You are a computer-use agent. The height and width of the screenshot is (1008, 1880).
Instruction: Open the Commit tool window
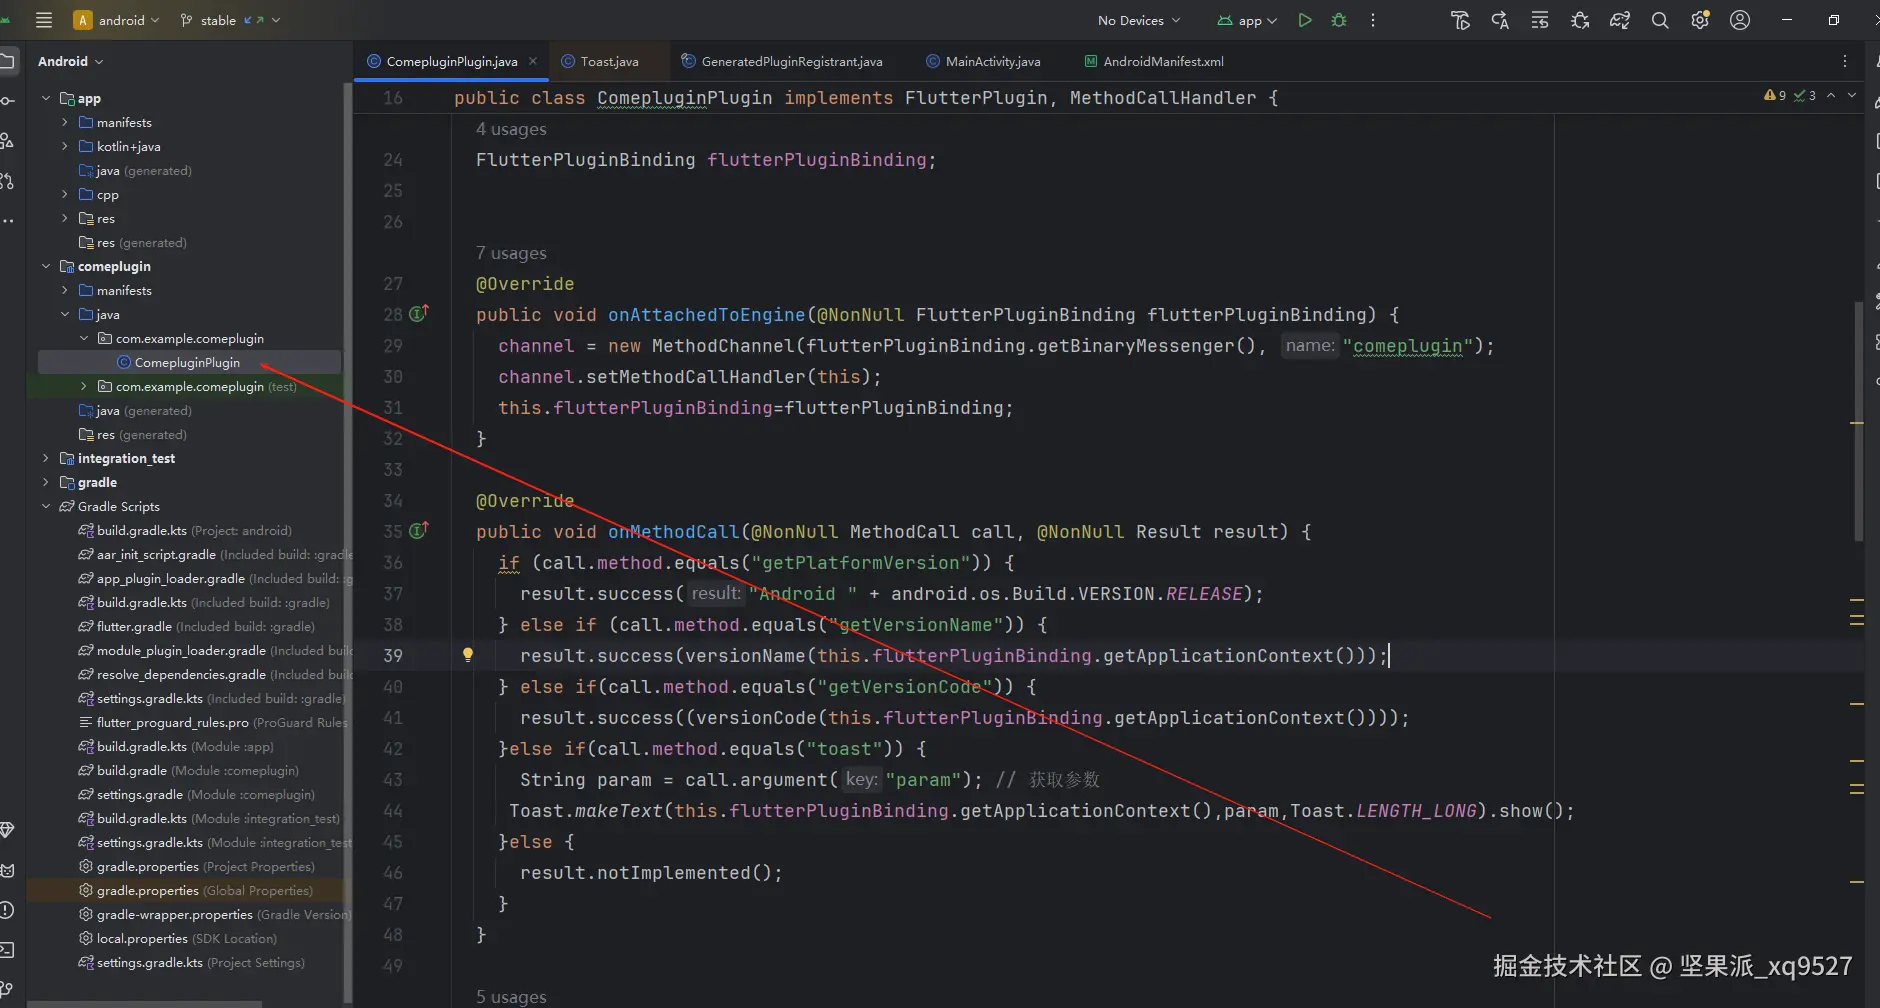[7, 100]
